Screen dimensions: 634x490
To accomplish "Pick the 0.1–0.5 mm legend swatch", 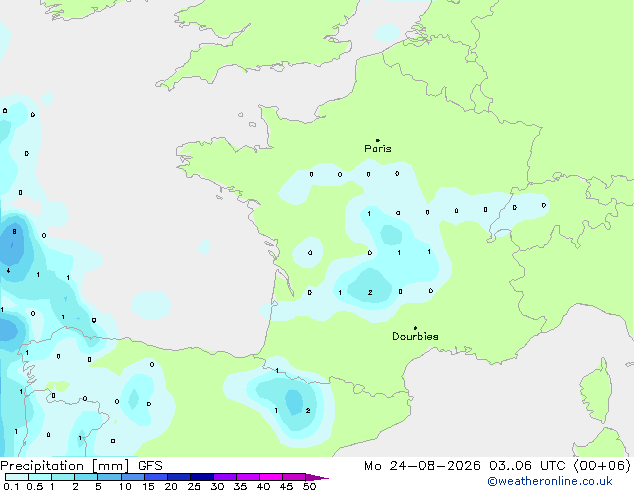I will pyautogui.click(x=17, y=477).
